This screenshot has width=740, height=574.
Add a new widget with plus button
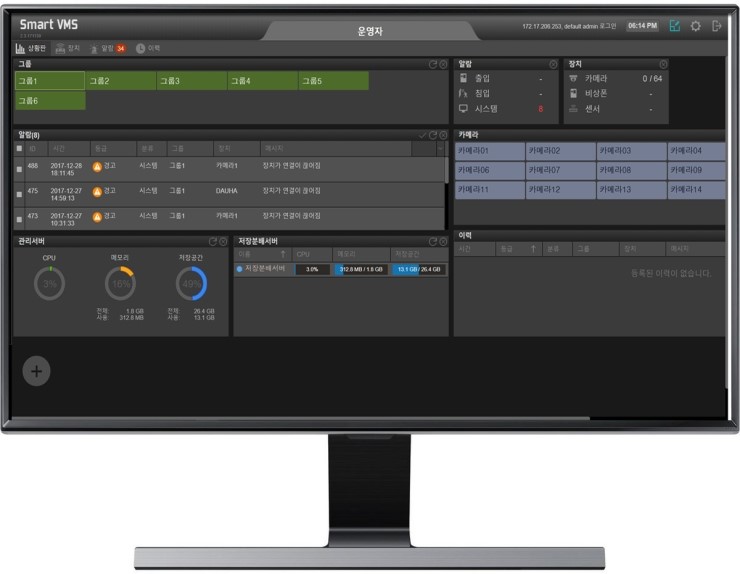[x=36, y=371]
